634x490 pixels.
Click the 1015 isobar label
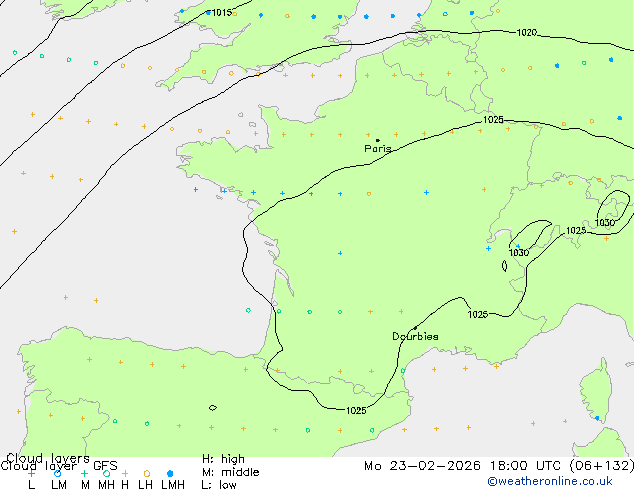[x=222, y=13]
